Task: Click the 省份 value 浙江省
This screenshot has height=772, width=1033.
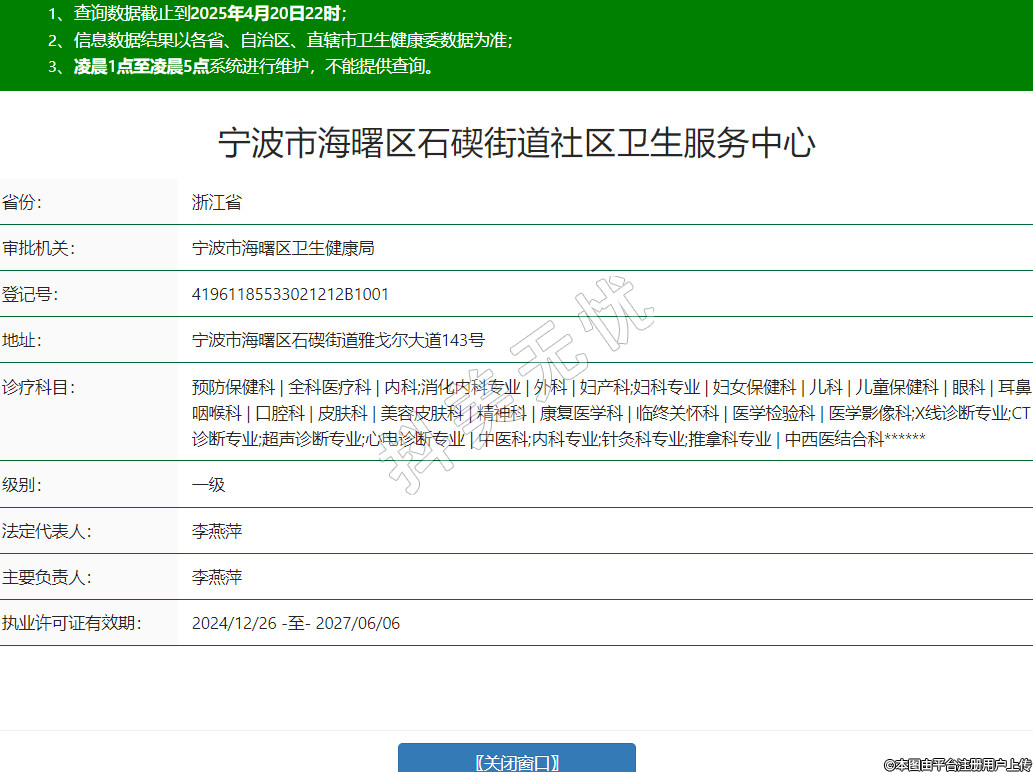Action: [x=217, y=202]
